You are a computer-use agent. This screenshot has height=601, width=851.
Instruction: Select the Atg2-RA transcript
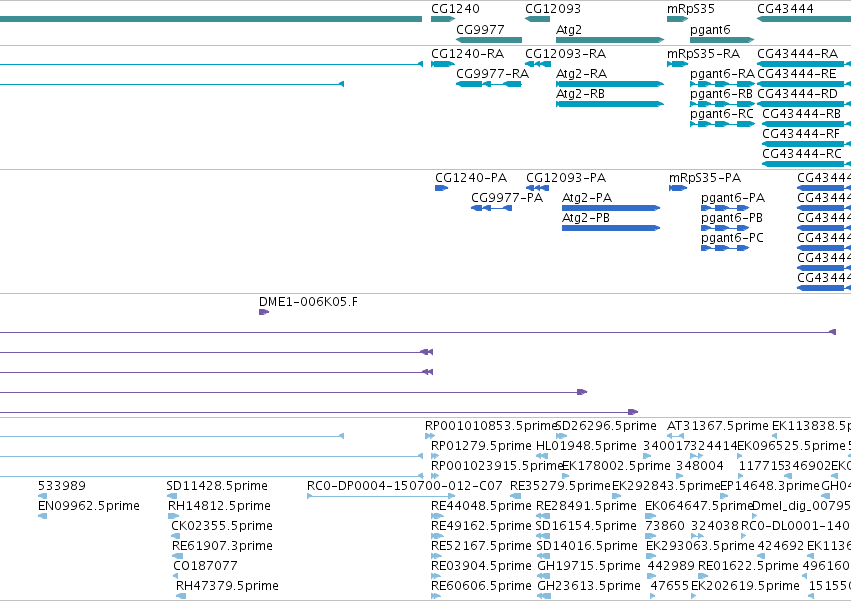[610, 84]
